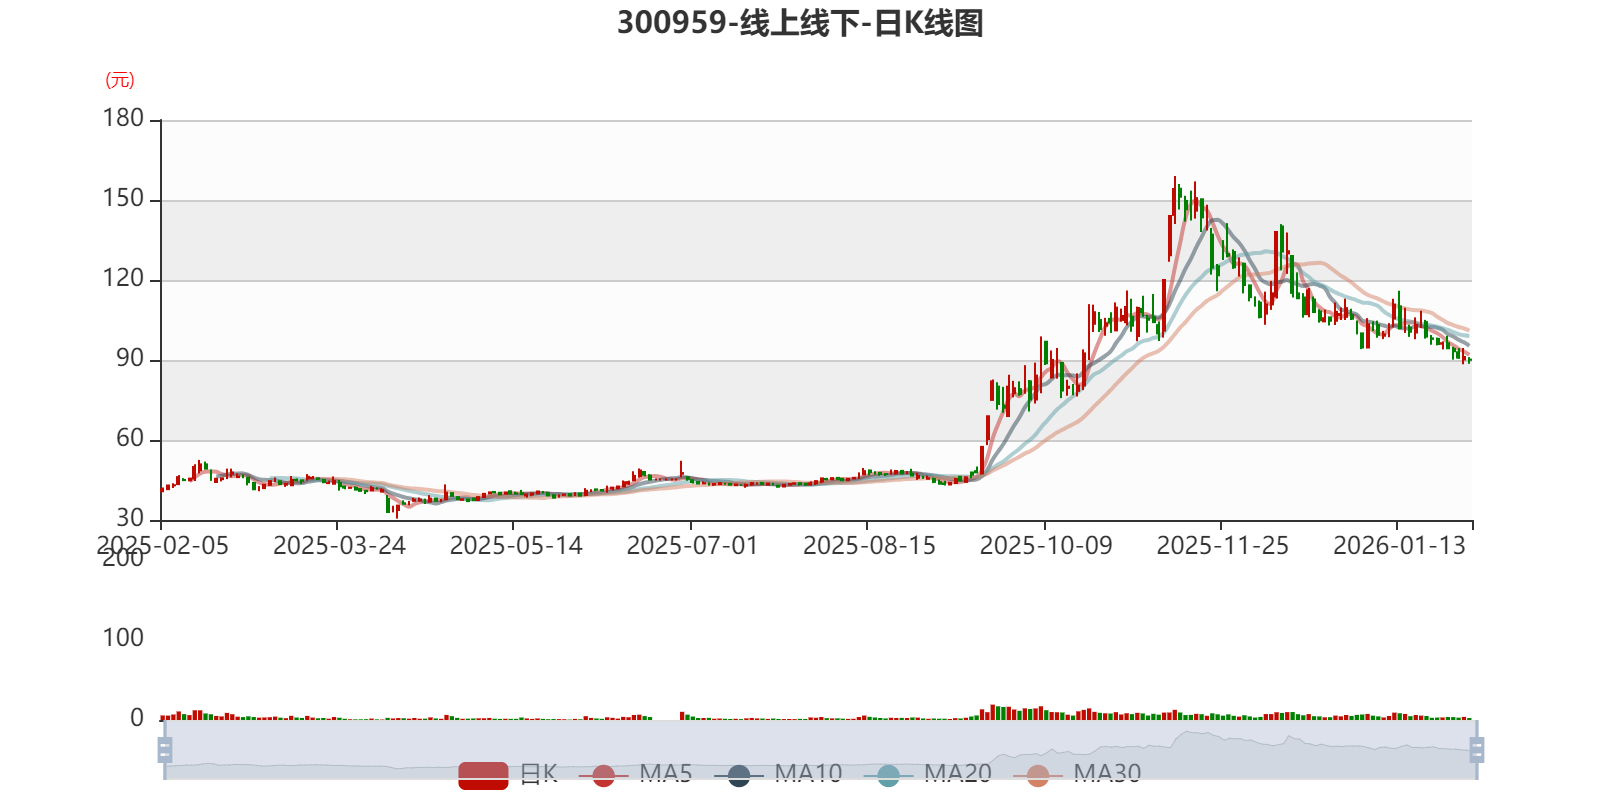Select the 2025-03-24 date axis label
This screenshot has height=800, width=1600.
click(x=339, y=546)
